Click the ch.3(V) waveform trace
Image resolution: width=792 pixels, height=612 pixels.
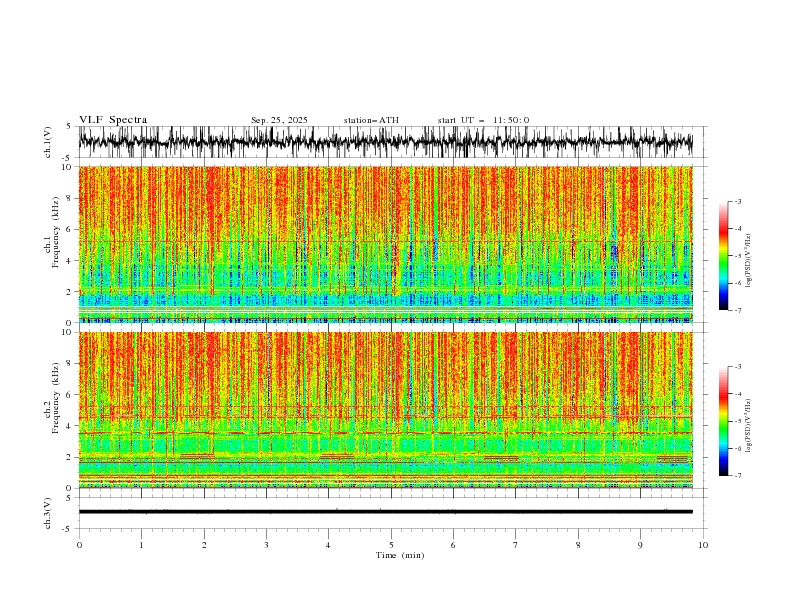click(386, 512)
